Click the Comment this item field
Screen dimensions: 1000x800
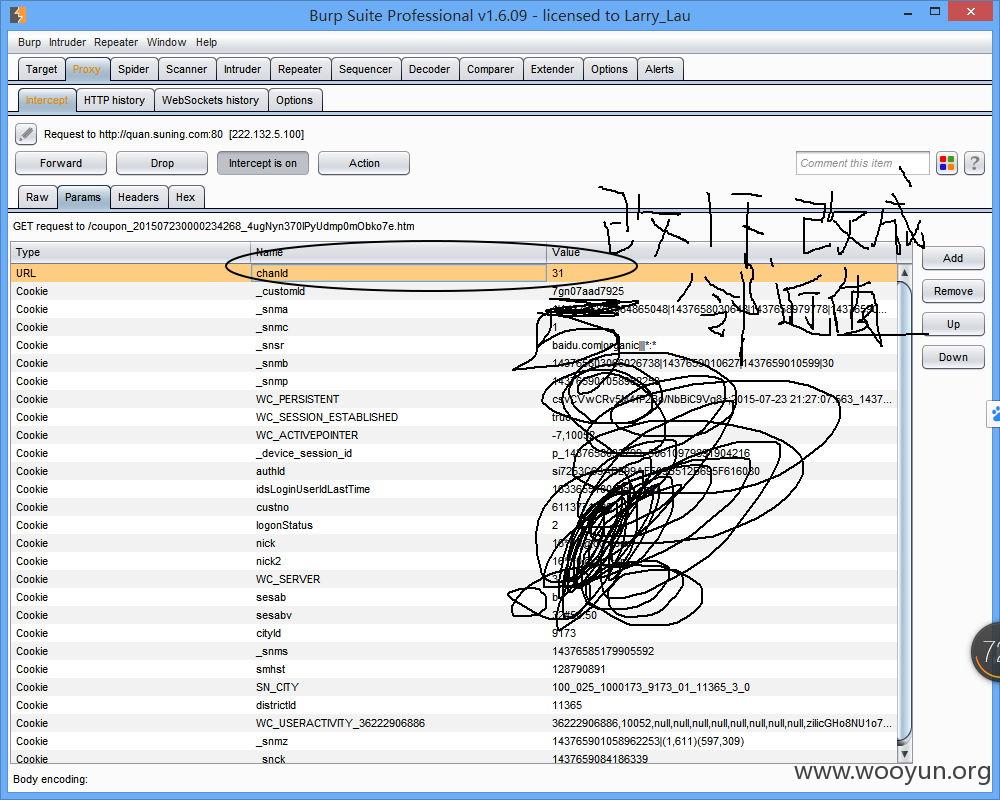coord(862,163)
